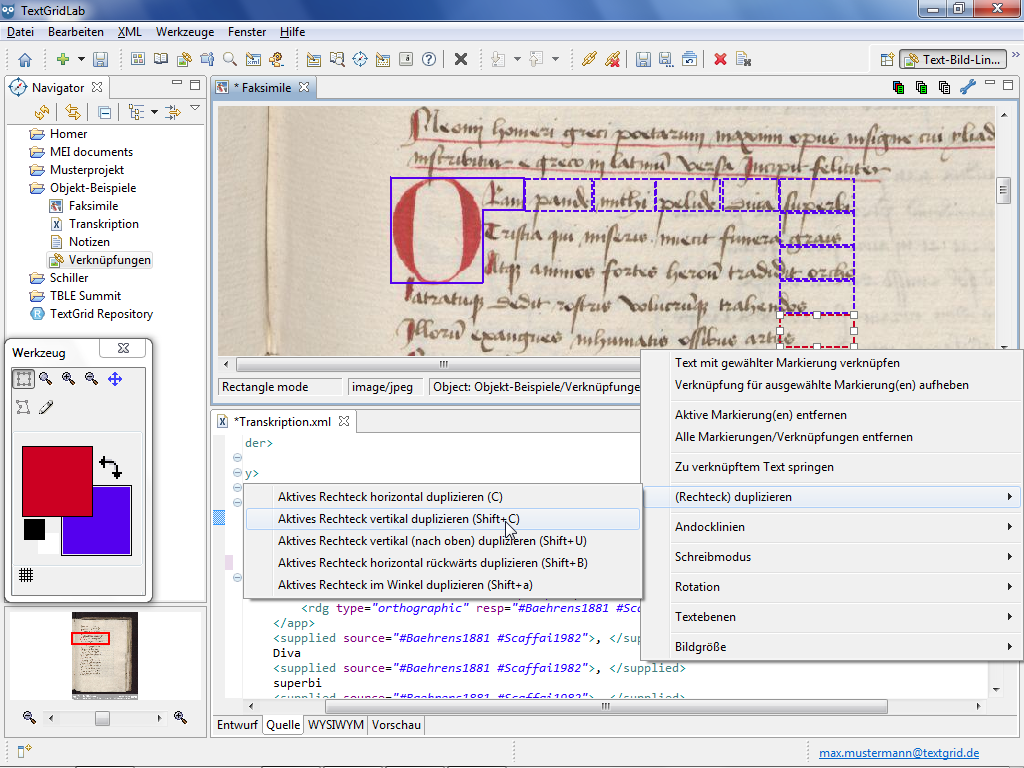Toggle link with editor in Navigator
The height and width of the screenshot is (768, 1024).
(73, 112)
